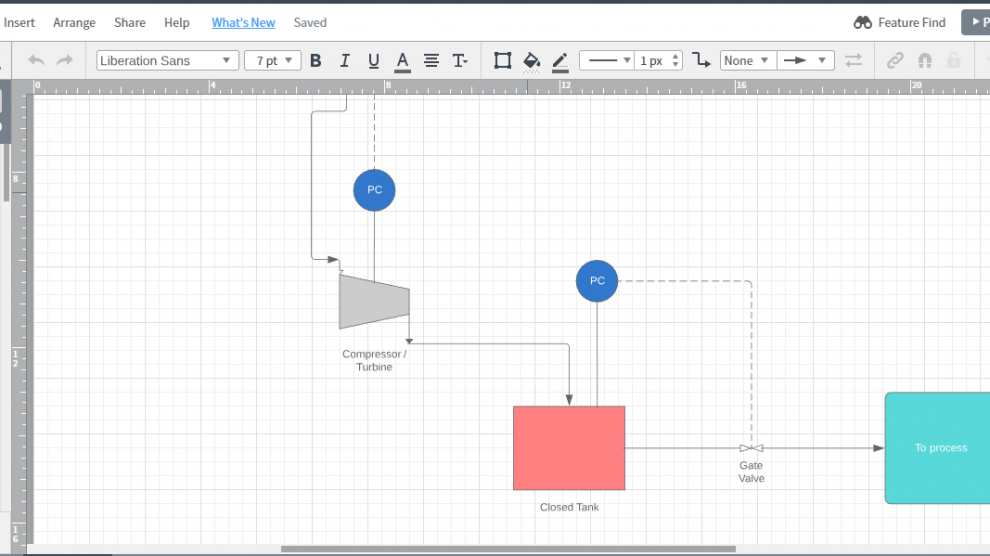Screen dimensions: 990x556
Task: Open the line style dropdown
Action: pyautogui.click(x=607, y=61)
